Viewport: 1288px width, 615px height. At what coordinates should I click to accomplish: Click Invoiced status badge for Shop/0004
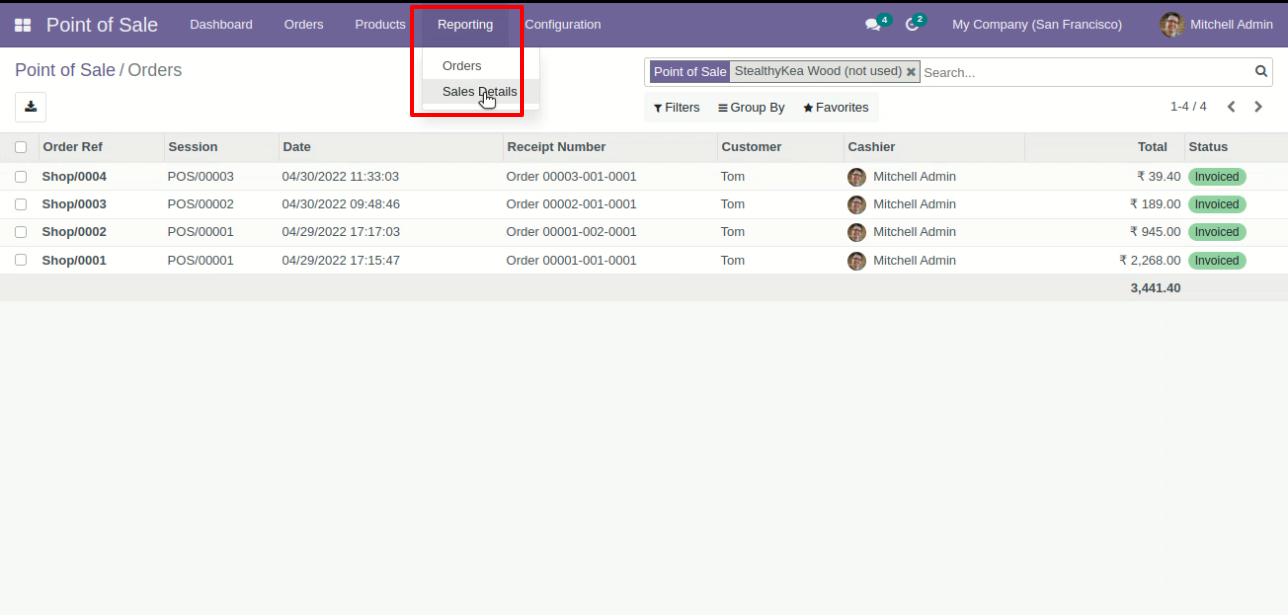coord(1217,177)
